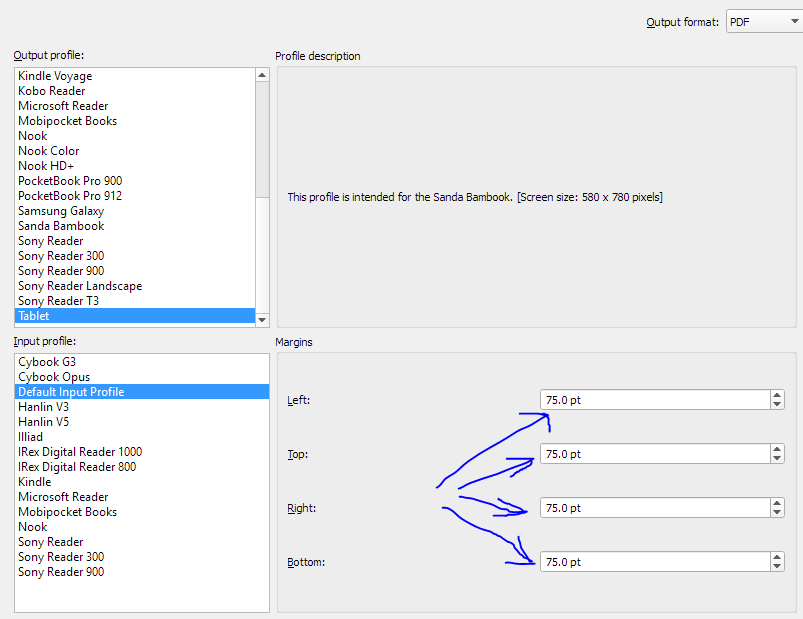Decrease Right margin with down arrow
Viewport: 803px width, 619px height.
(x=777, y=513)
